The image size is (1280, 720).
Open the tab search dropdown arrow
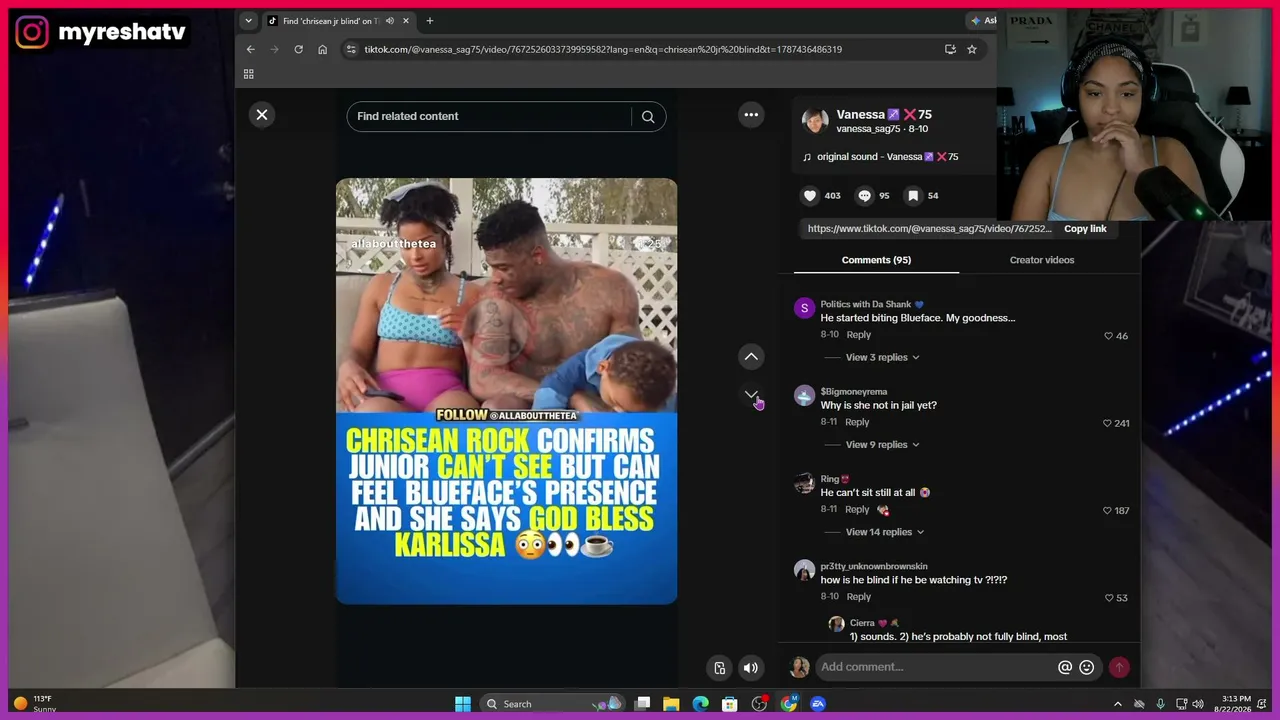(x=249, y=21)
